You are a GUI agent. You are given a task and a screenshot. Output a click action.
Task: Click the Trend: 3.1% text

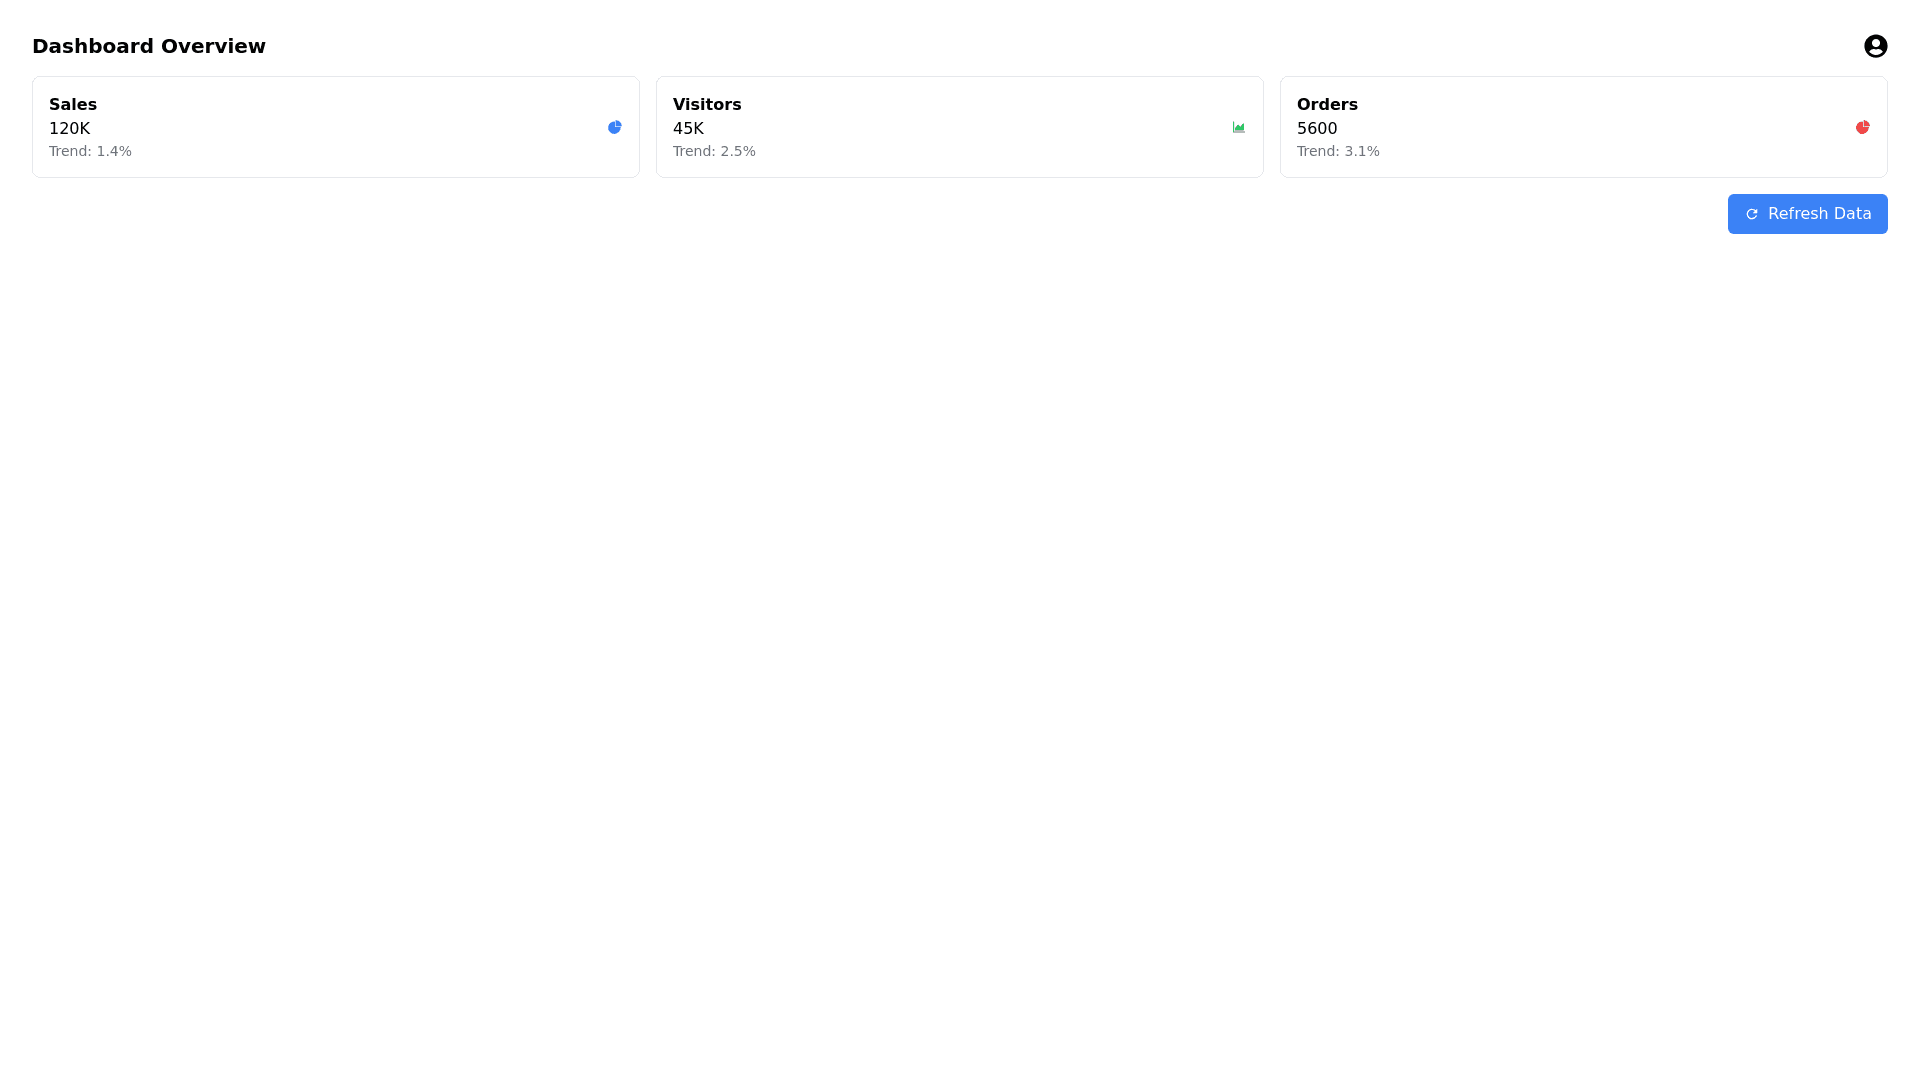click(1337, 151)
